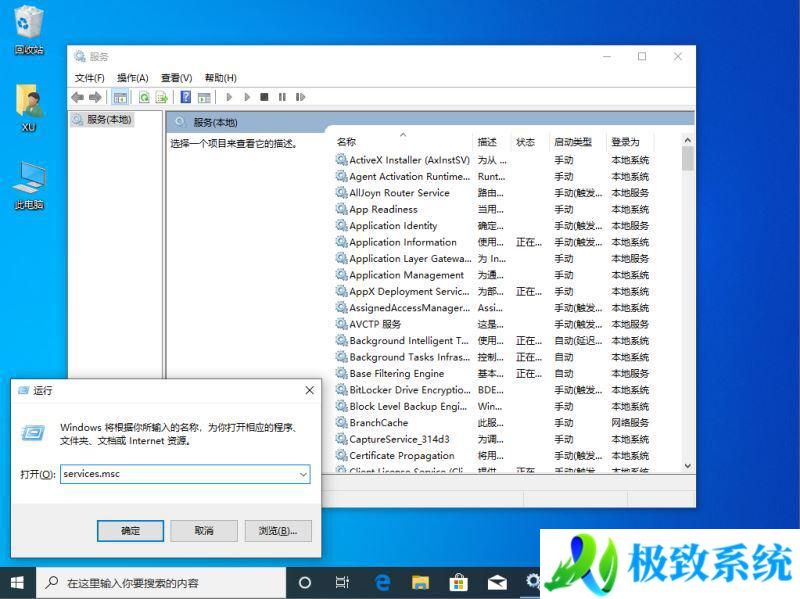The width and height of the screenshot is (800, 599).
Task: Select BranchCache service
Action: coord(492,423)
